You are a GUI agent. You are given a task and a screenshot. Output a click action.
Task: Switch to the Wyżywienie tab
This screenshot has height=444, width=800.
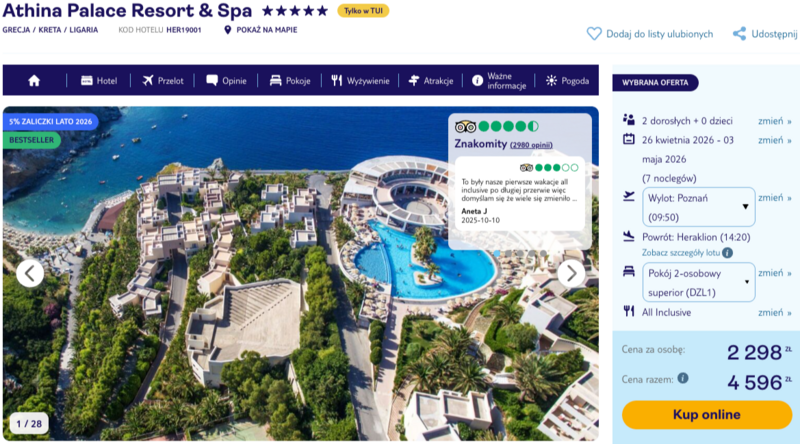click(360, 81)
